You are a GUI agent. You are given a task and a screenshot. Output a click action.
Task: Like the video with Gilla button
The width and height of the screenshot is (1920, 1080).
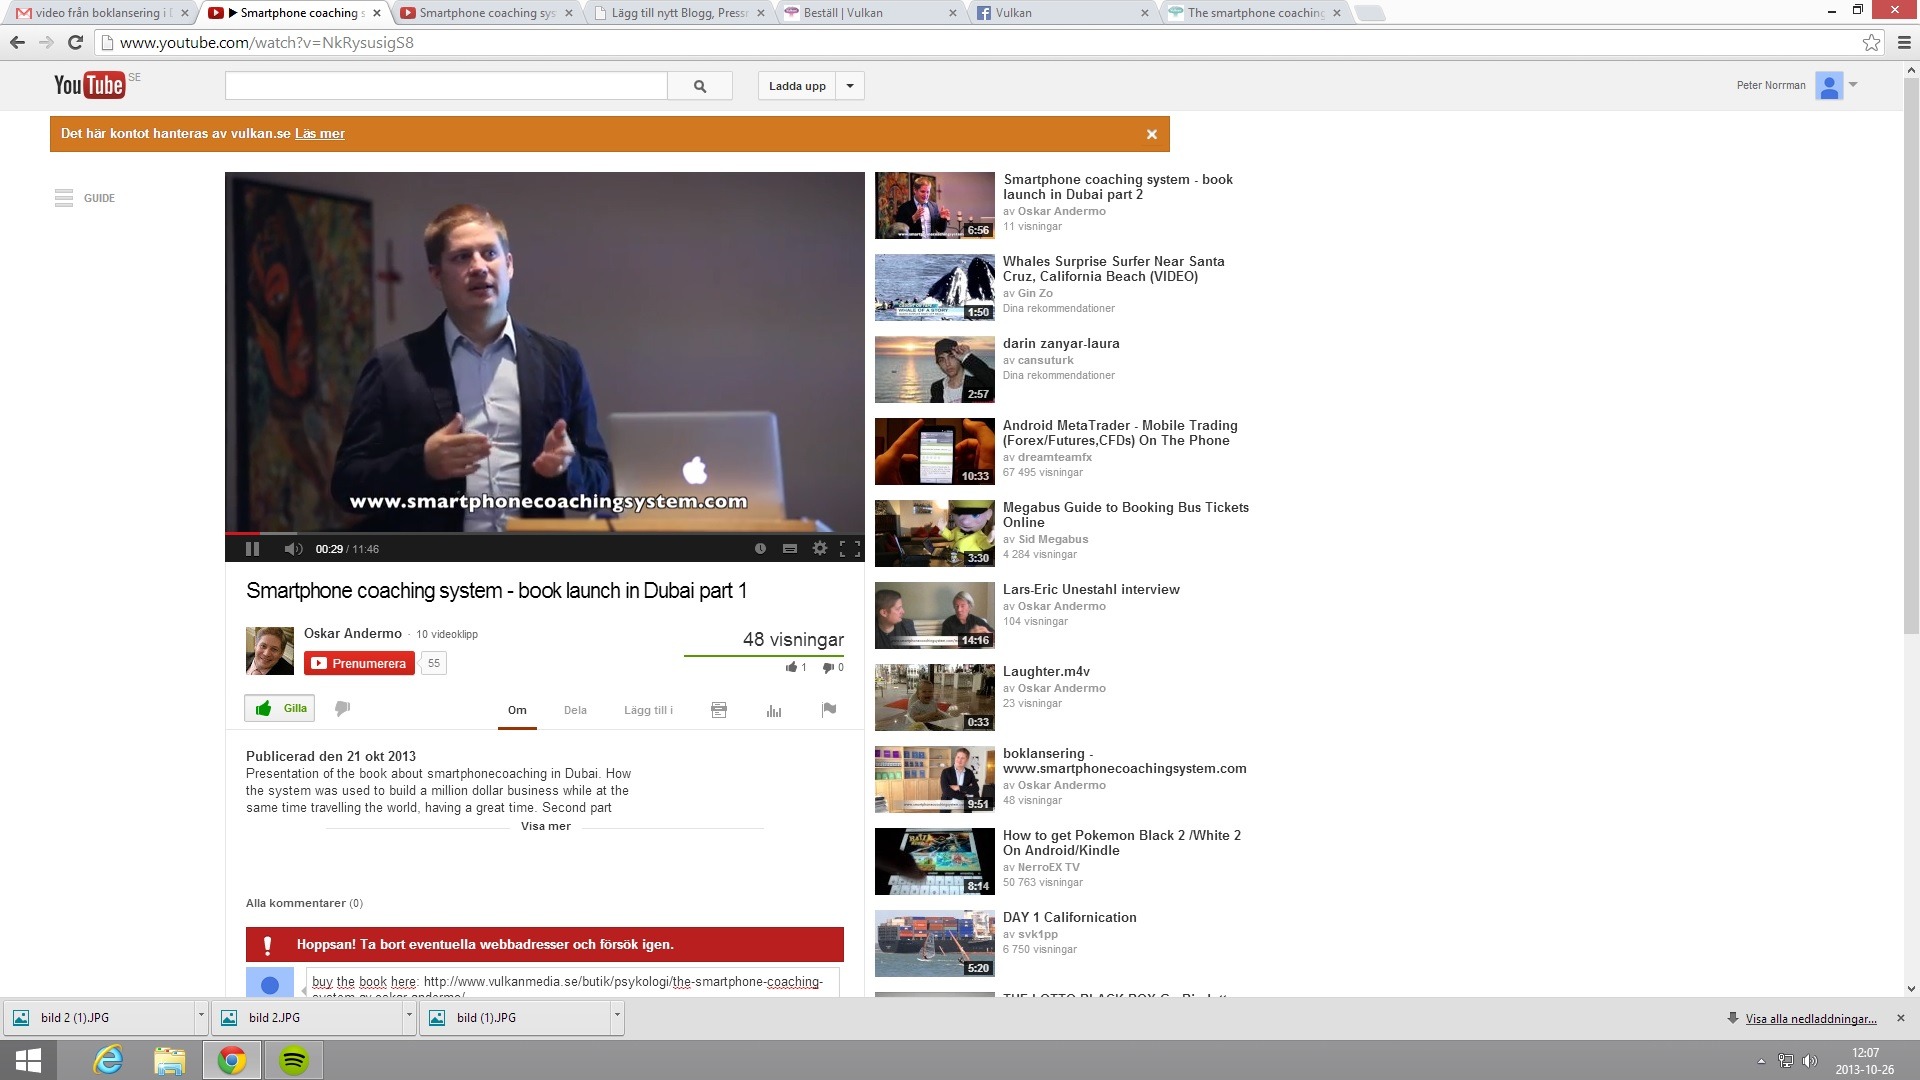tap(280, 708)
